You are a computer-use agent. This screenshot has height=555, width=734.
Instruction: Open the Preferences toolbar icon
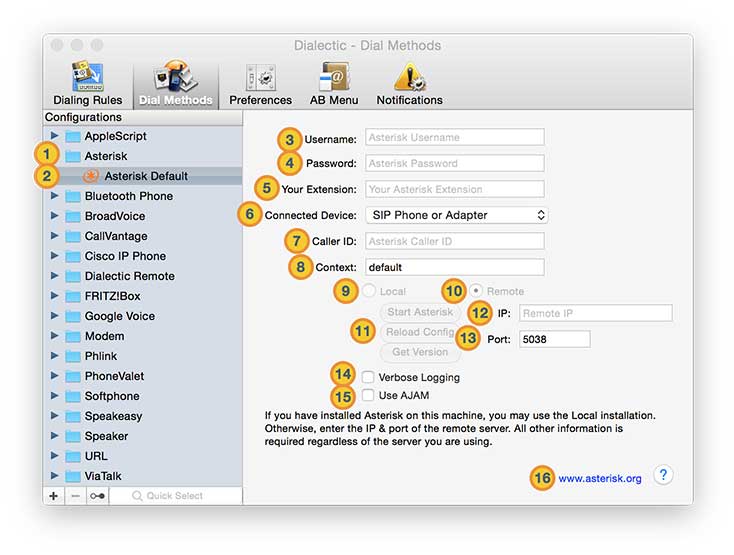(260, 77)
